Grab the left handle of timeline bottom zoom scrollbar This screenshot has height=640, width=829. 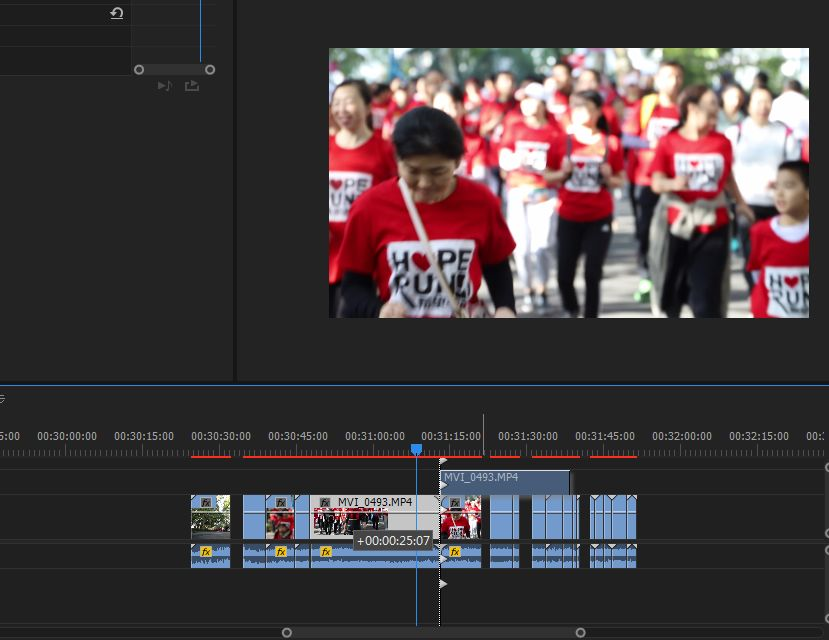287,633
